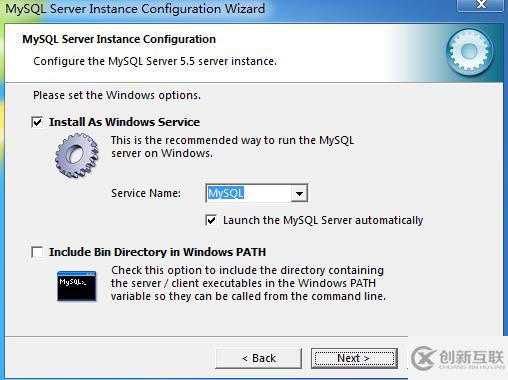Screen dimensions: 508x380
Task: Click 'Include Bin Directory in Windows PATH' label
Action: pos(157,252)
